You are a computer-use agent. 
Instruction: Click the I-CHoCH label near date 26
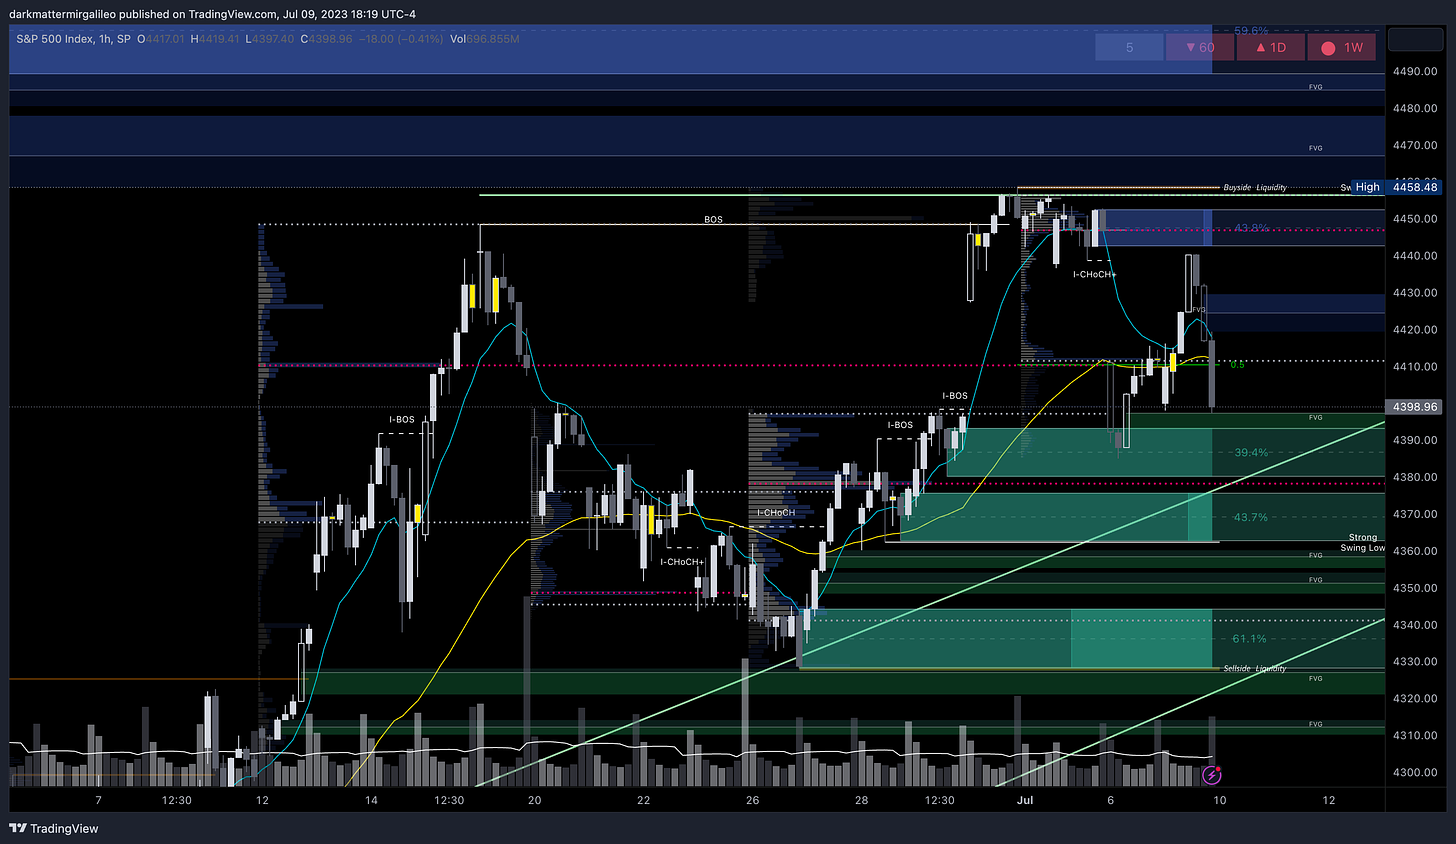pyautogui.click(x=776, y=513)
